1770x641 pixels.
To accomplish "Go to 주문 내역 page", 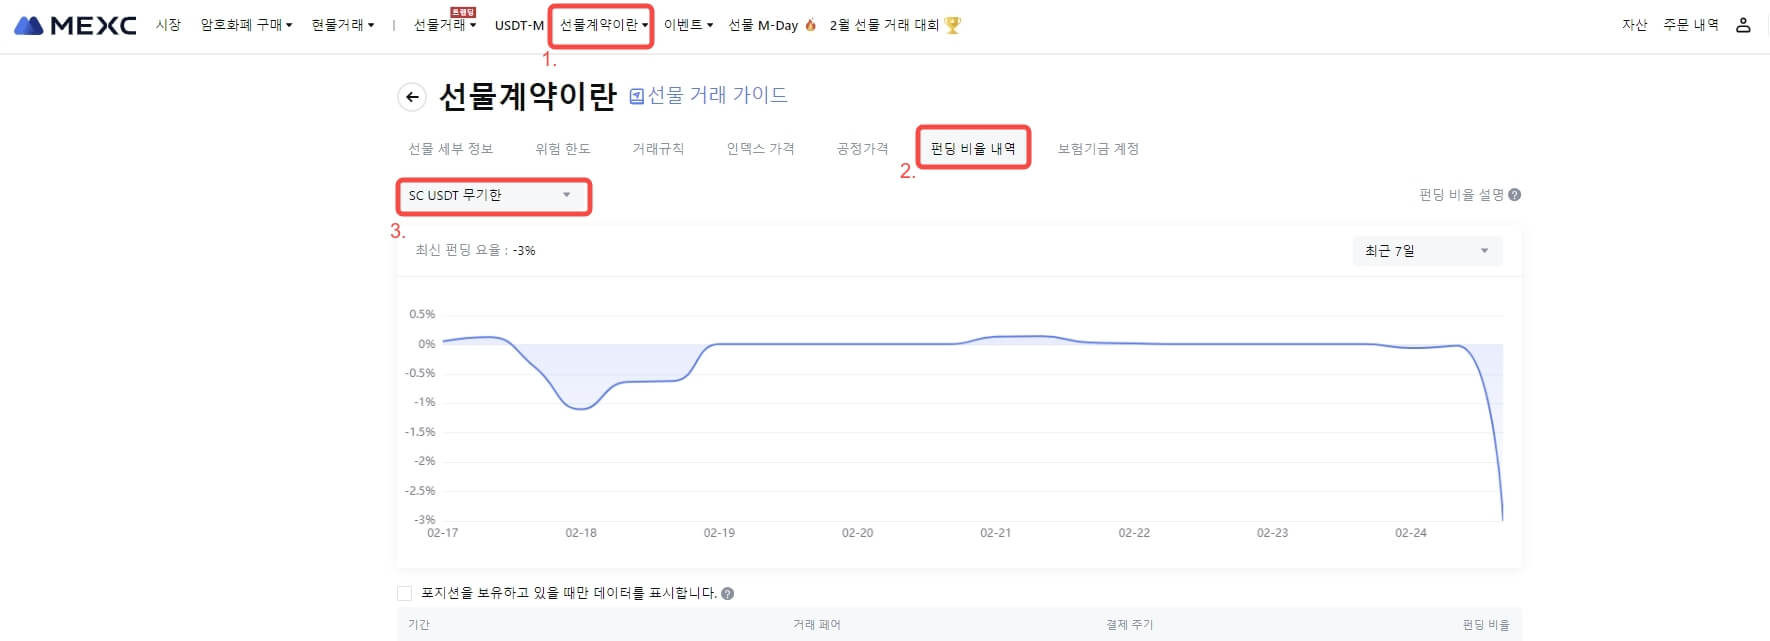I will click(1690, 25).
